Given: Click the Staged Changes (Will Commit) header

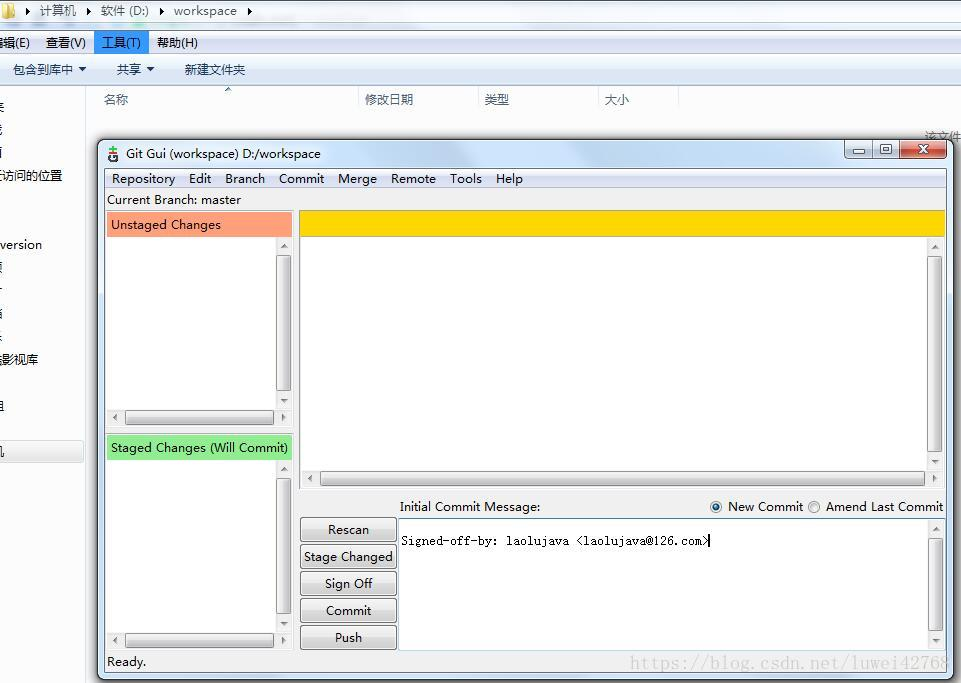Looking at the screenshot, I should pyautogui.click(x=199, y=448).
